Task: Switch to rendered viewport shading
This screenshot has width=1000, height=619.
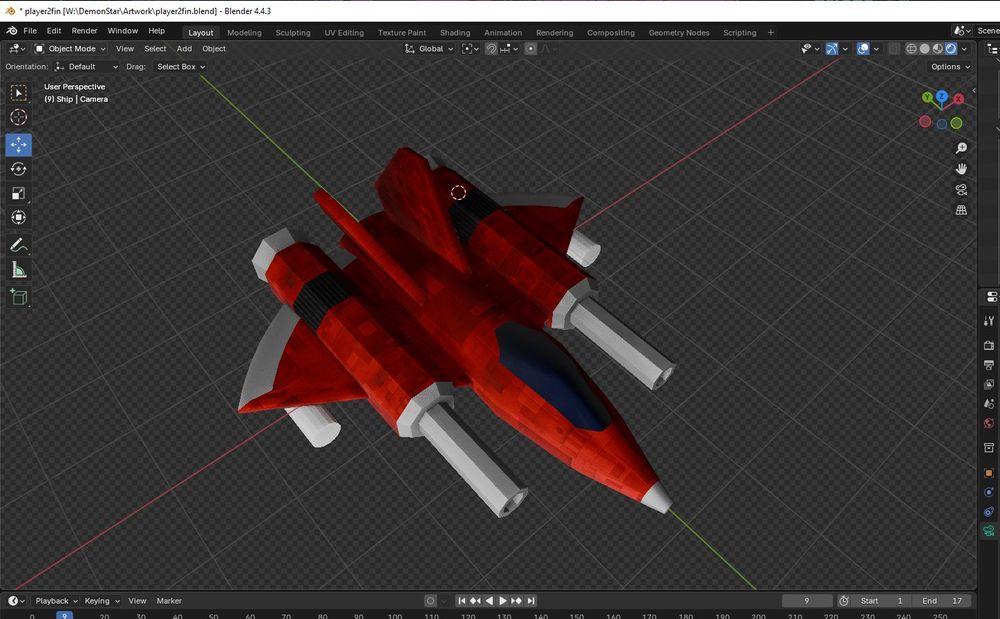Action: coord(951,48)
